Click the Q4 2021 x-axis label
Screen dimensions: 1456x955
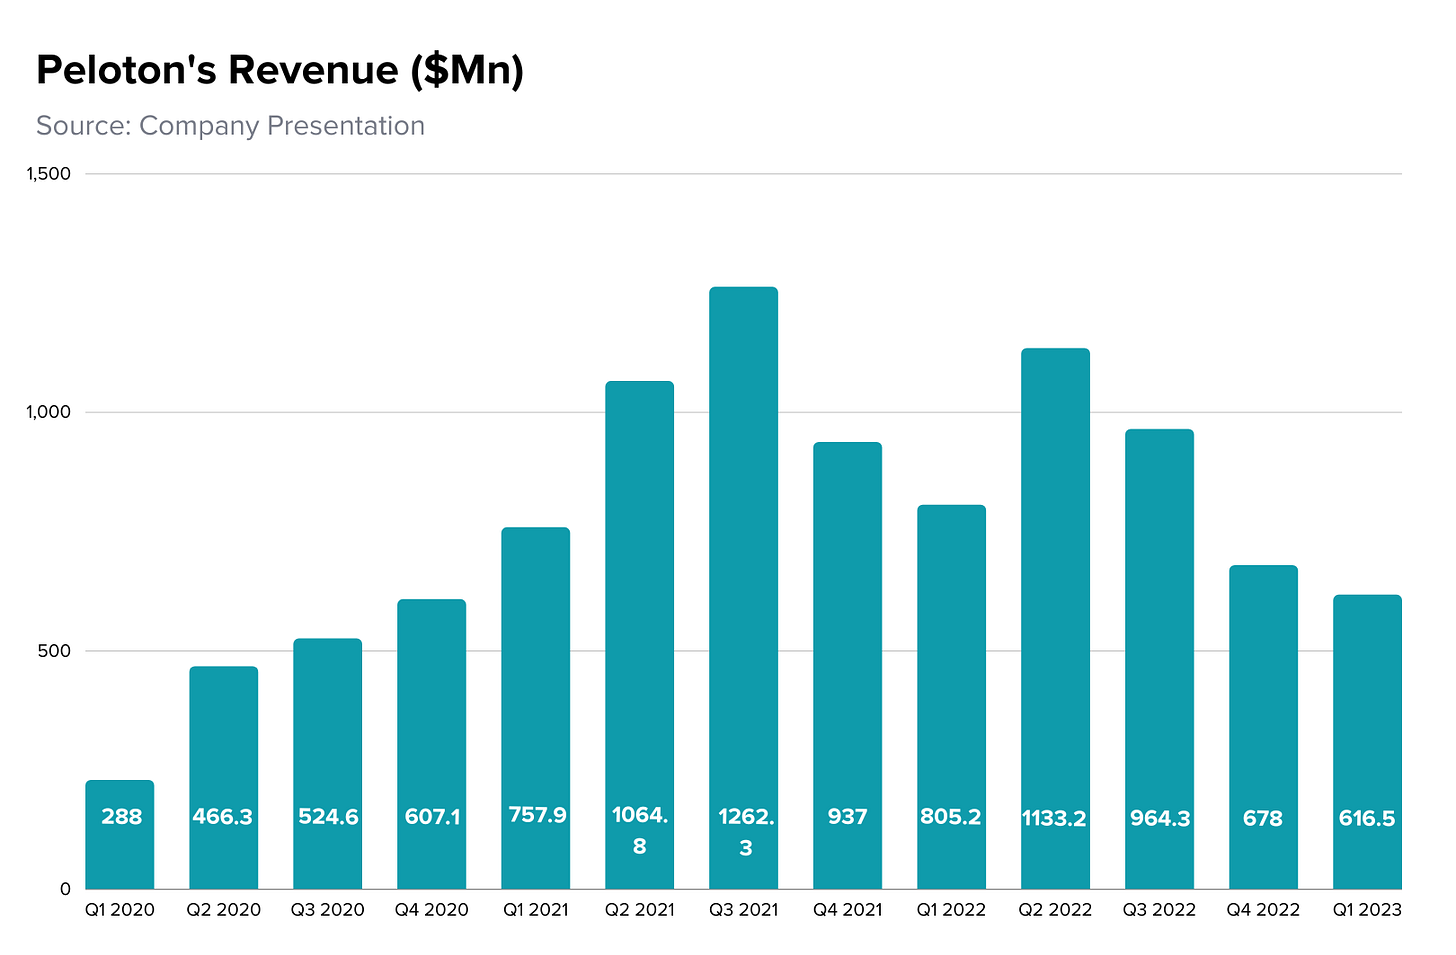(848, 910)
